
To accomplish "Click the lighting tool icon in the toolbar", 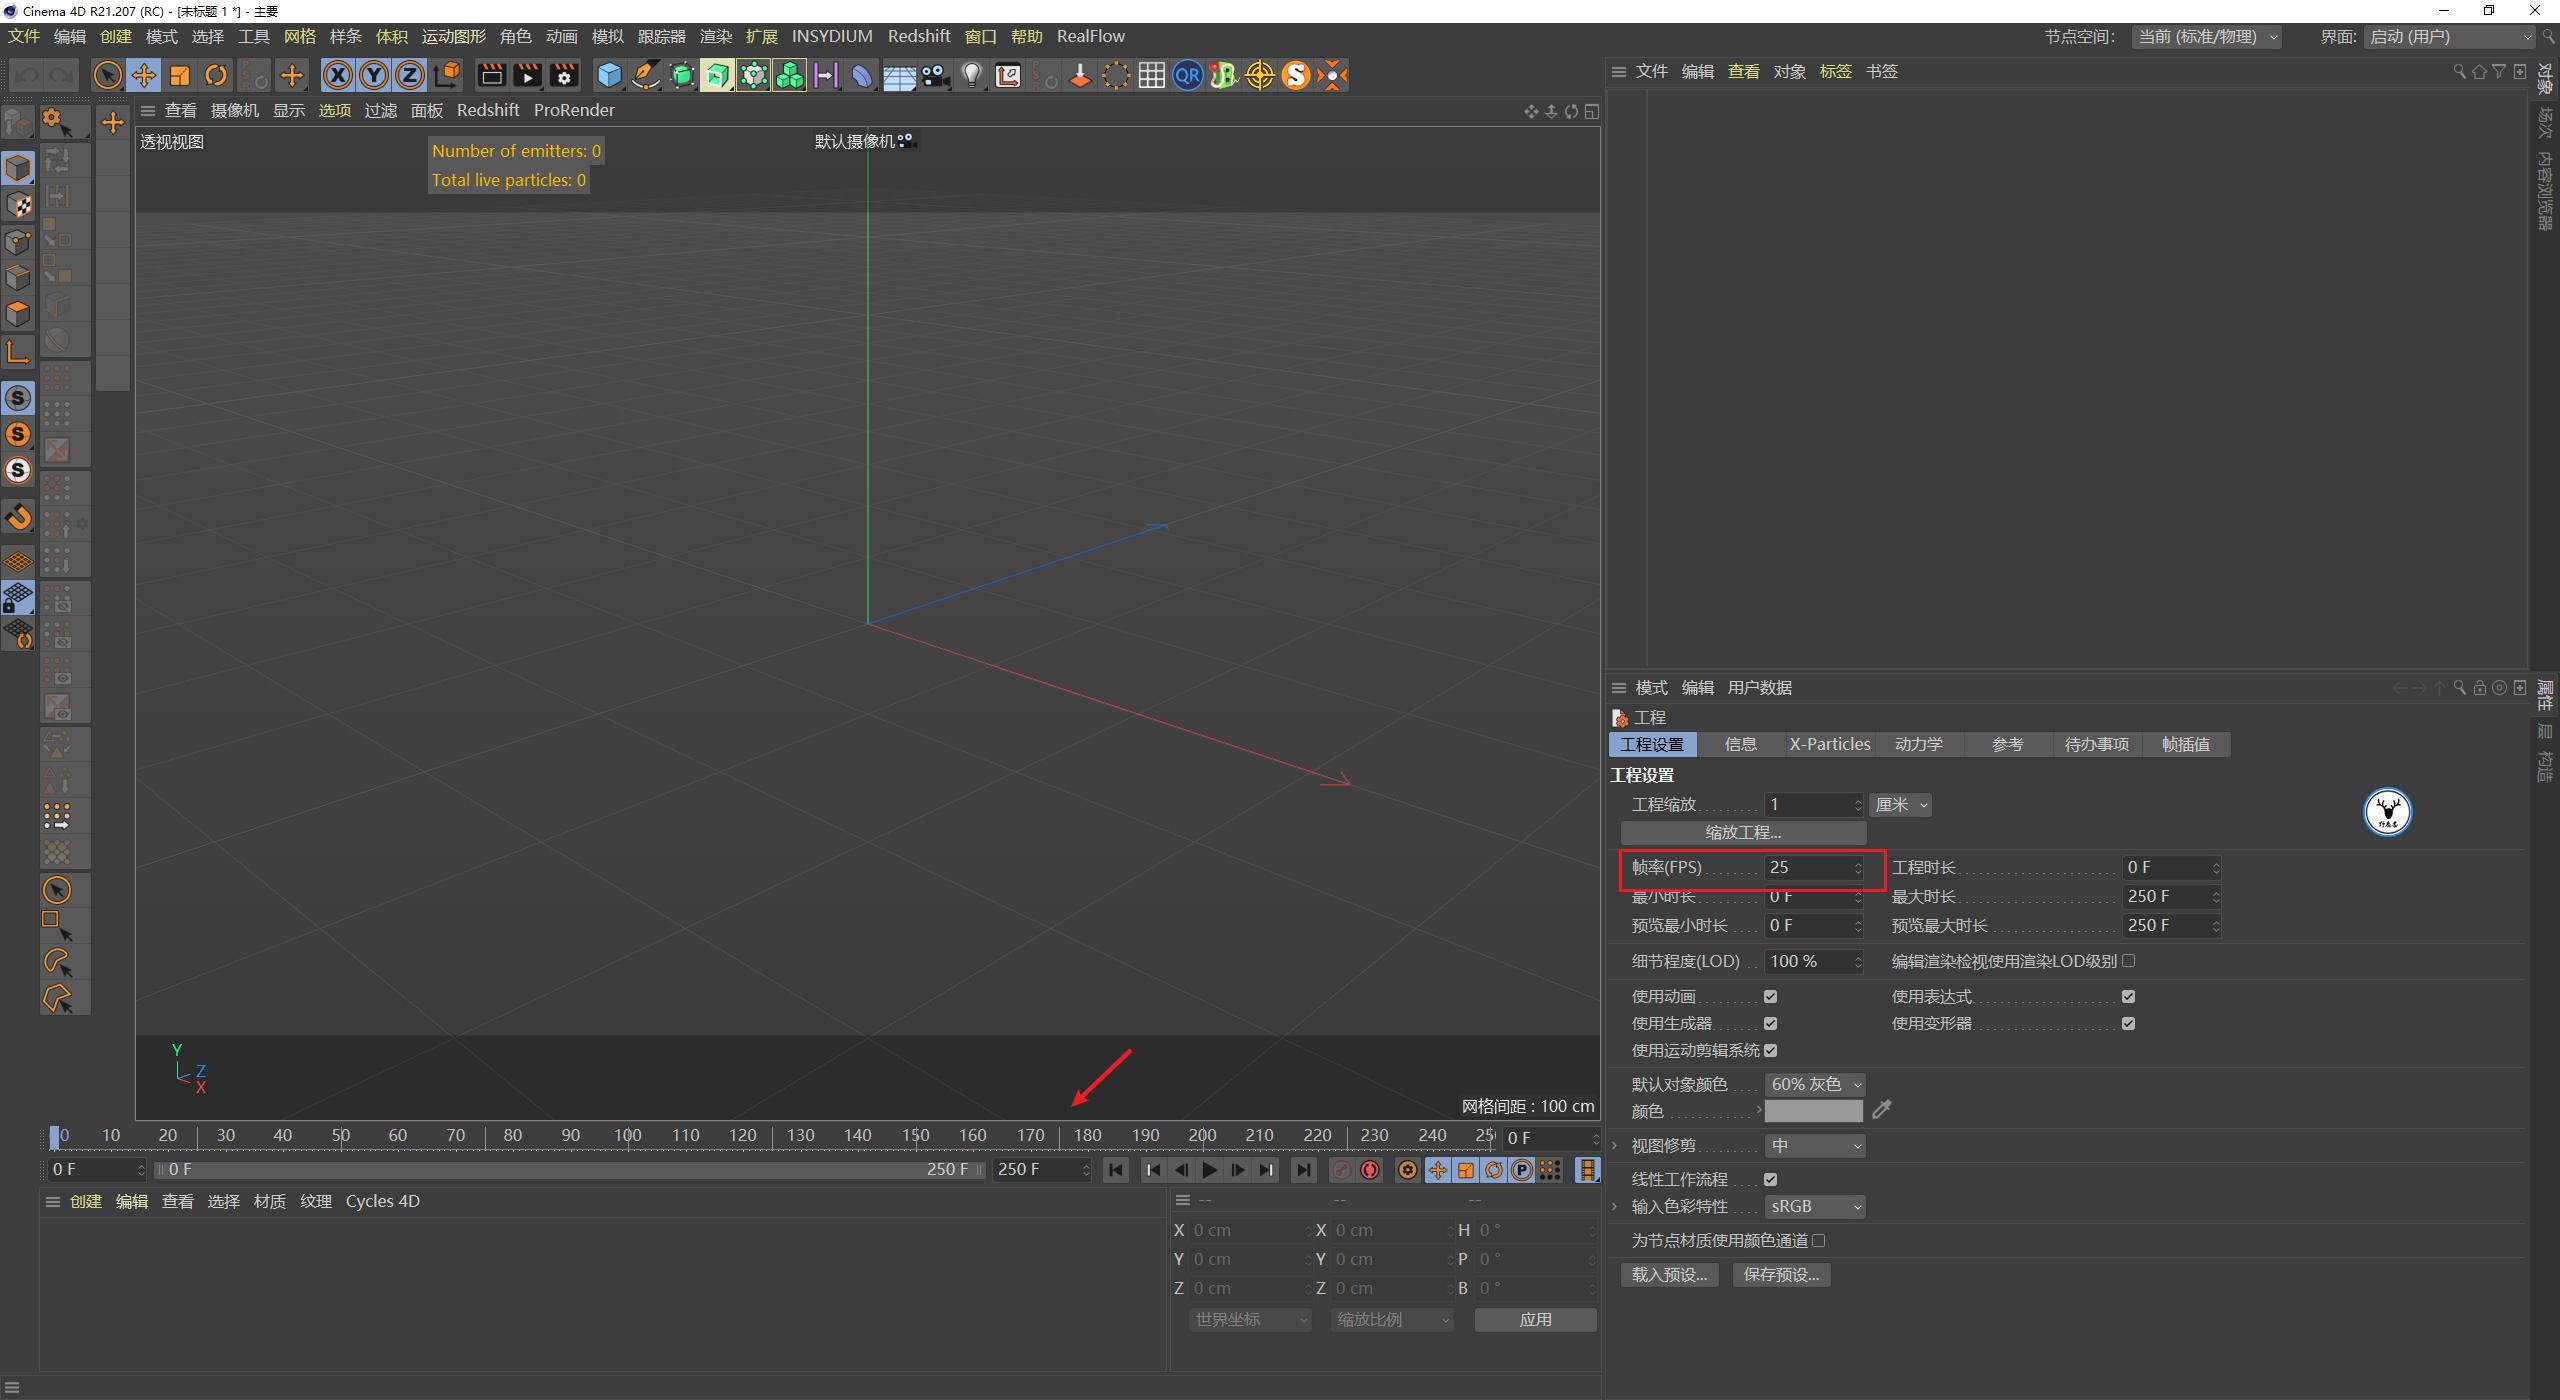I will coord(971,75).
